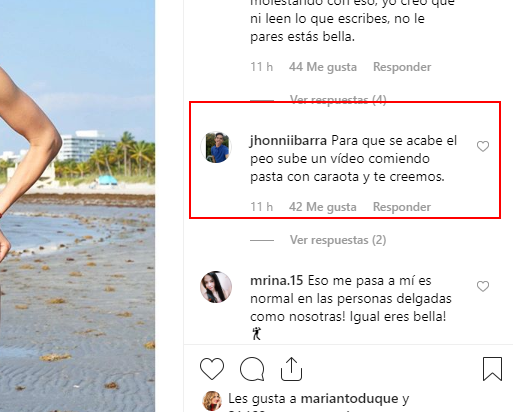
Task: Like mrina.15's comment heart
Action: click(x=483, y=286)
